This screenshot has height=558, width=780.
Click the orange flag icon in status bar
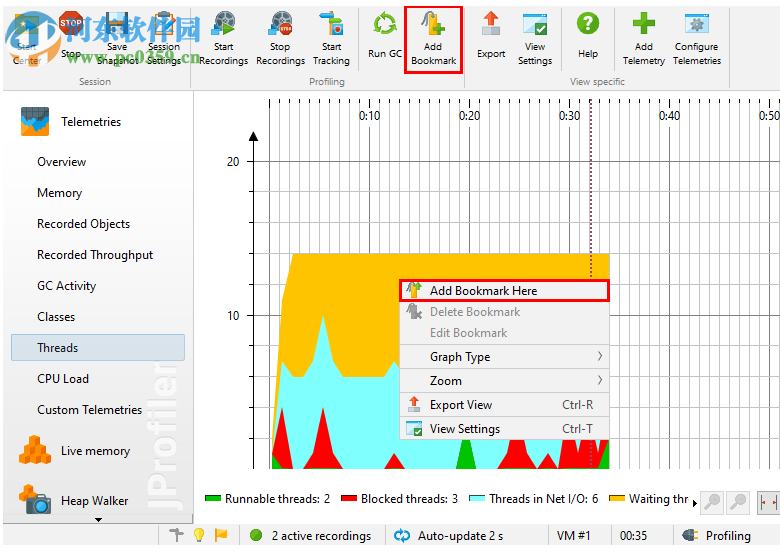pyautogui.click(x=221, y=535)
